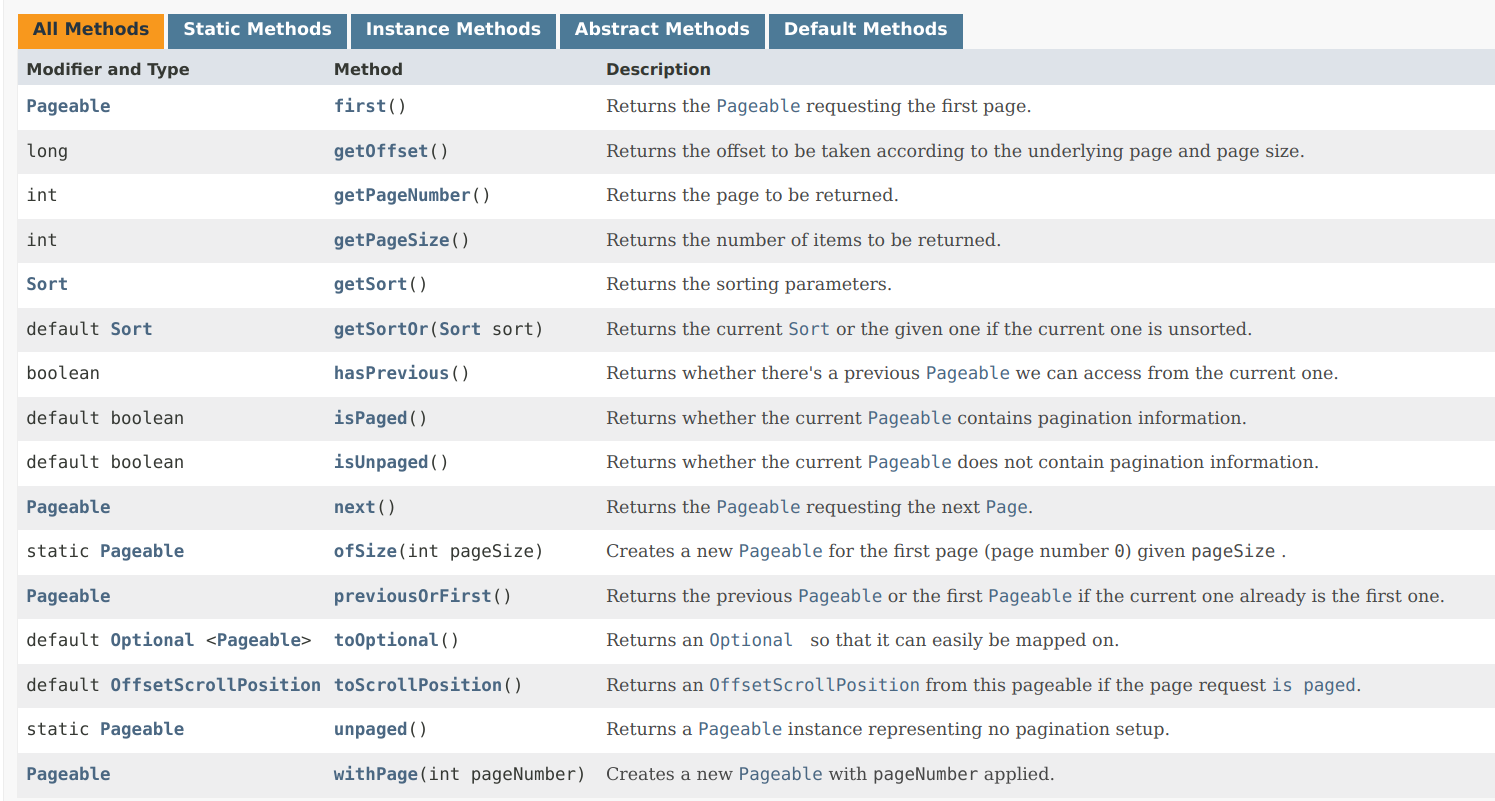Screen dimensions: 1495x801
Task: Go to getPageSize() method
Action: coord(392,240)
